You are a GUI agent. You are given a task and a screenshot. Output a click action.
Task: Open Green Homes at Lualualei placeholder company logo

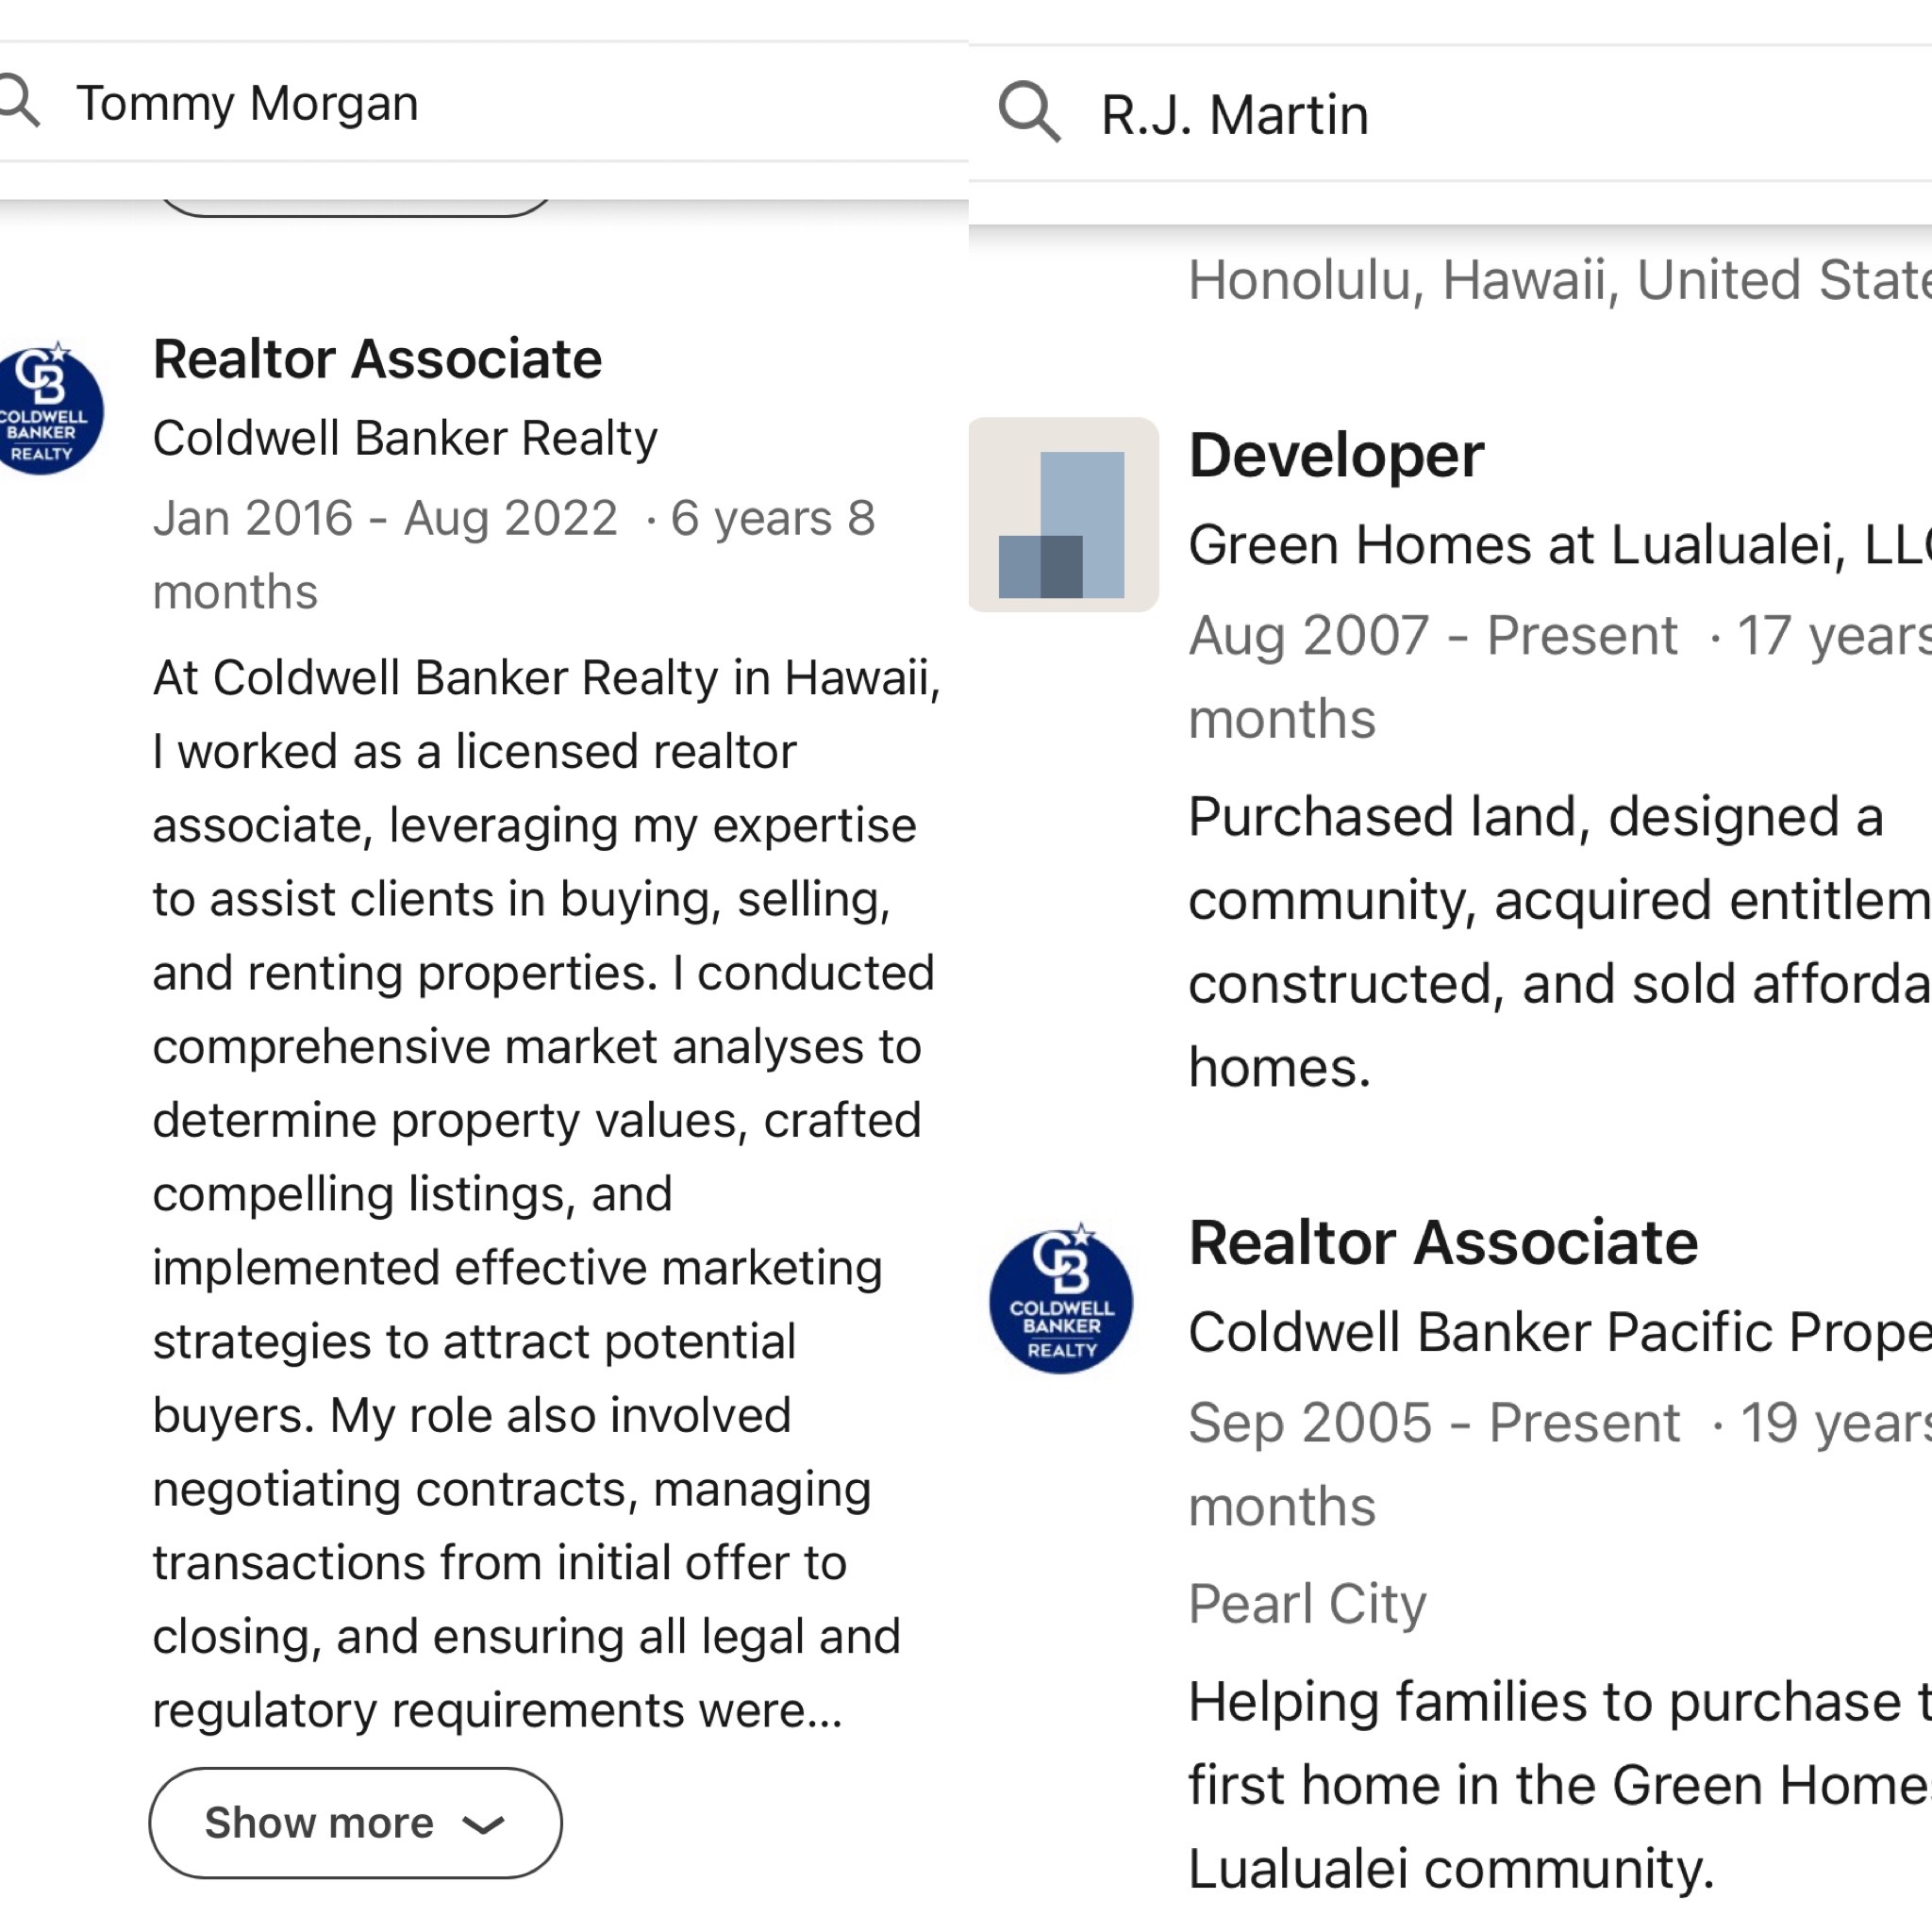[x=1064, y=514]
